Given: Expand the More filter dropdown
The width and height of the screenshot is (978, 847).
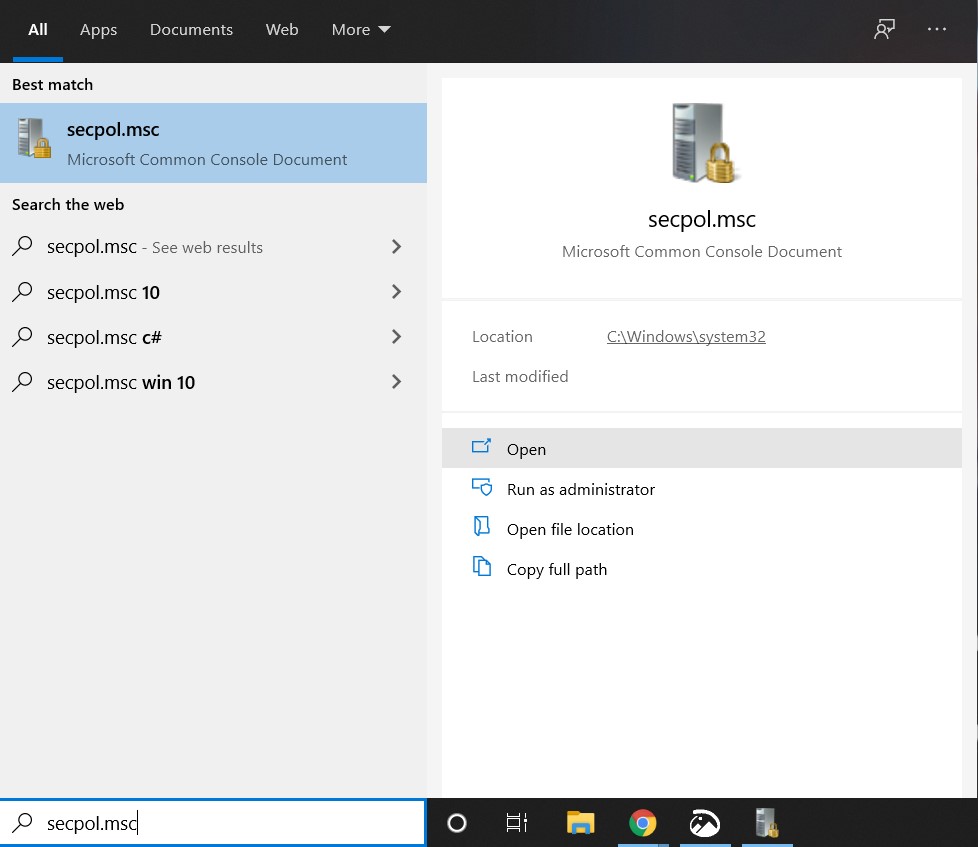Looking at the screenshot, I should 361,30.
